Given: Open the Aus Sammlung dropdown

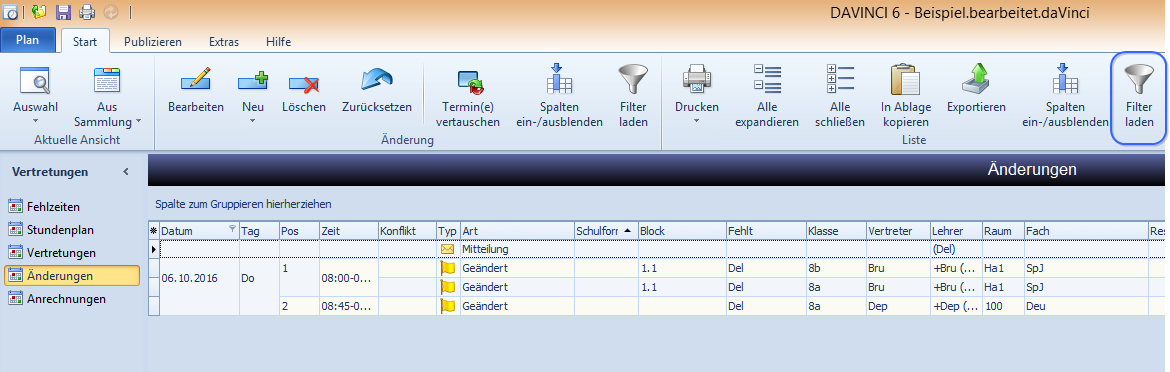Looking at the screenshot, I should 138,121.
